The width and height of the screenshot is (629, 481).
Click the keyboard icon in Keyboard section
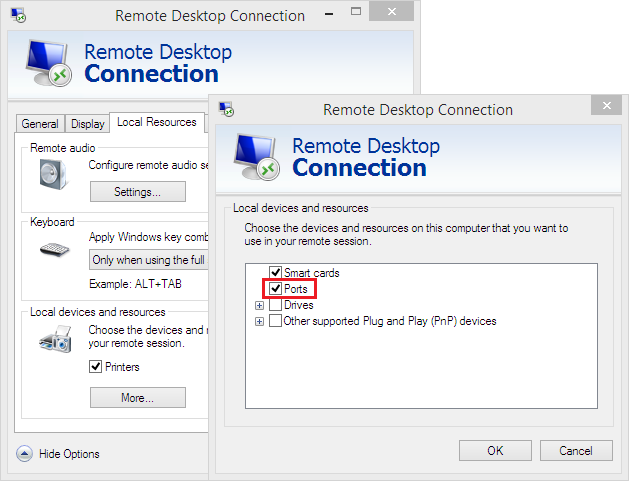coord(55,247)
